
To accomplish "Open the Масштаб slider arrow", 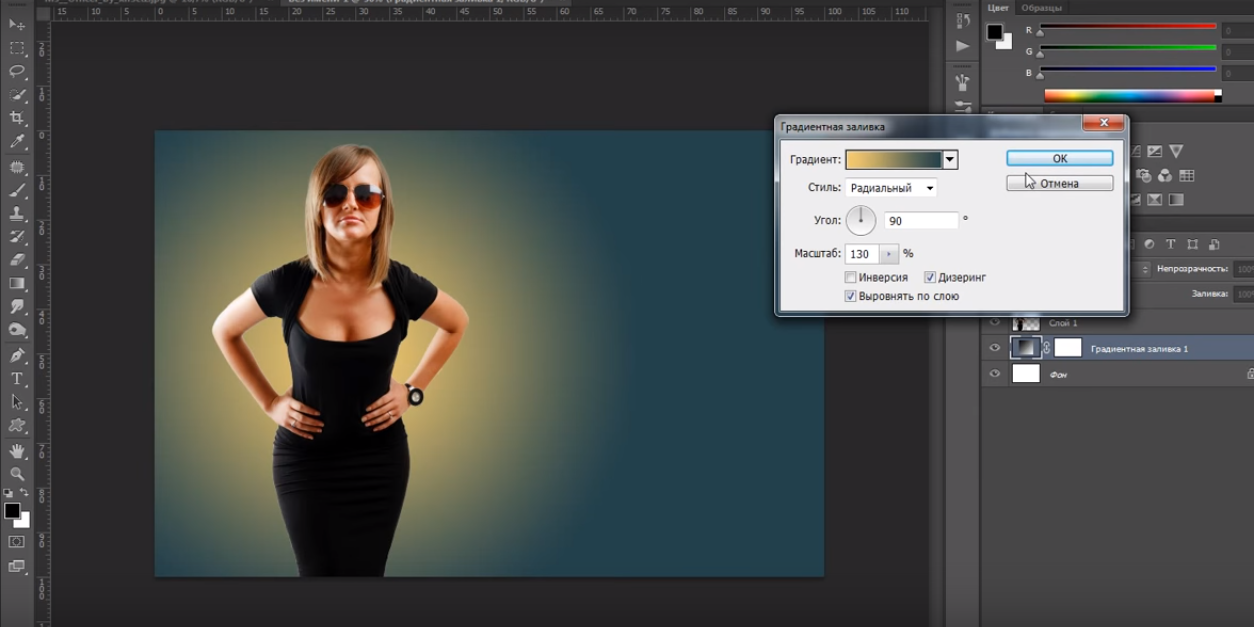I will (888, 254).
